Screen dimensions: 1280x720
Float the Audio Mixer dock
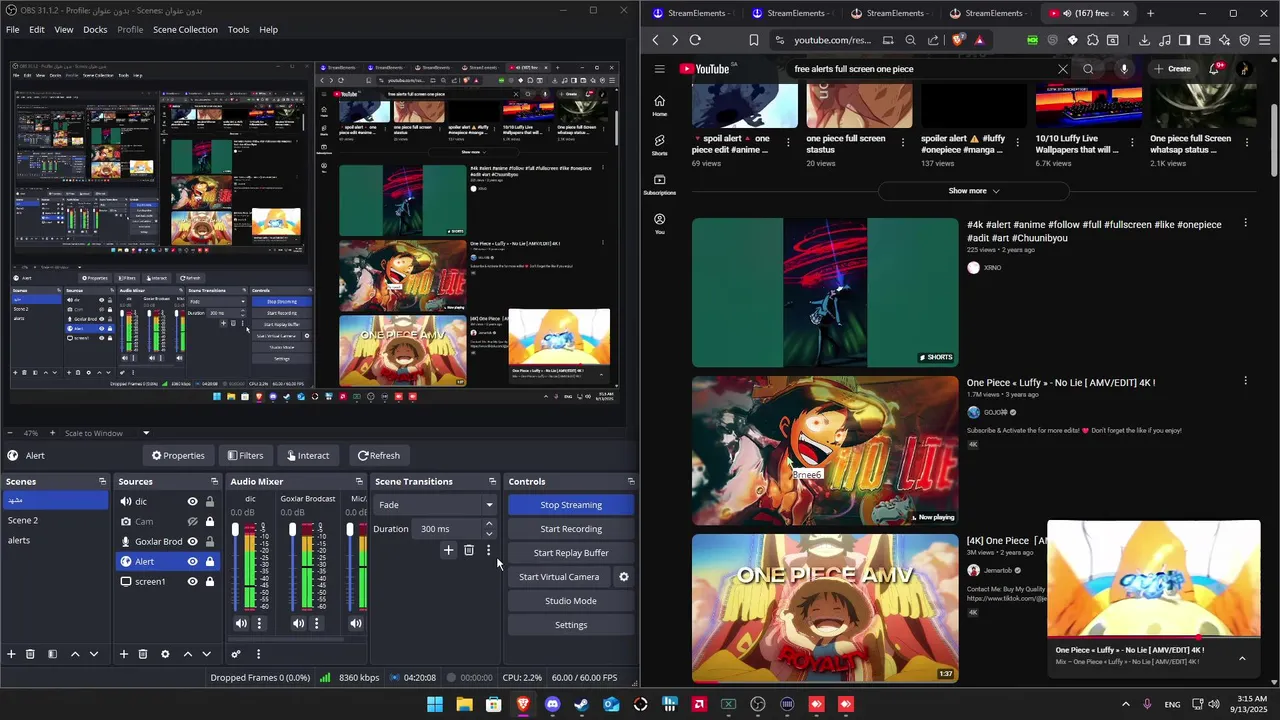(359, 481)
